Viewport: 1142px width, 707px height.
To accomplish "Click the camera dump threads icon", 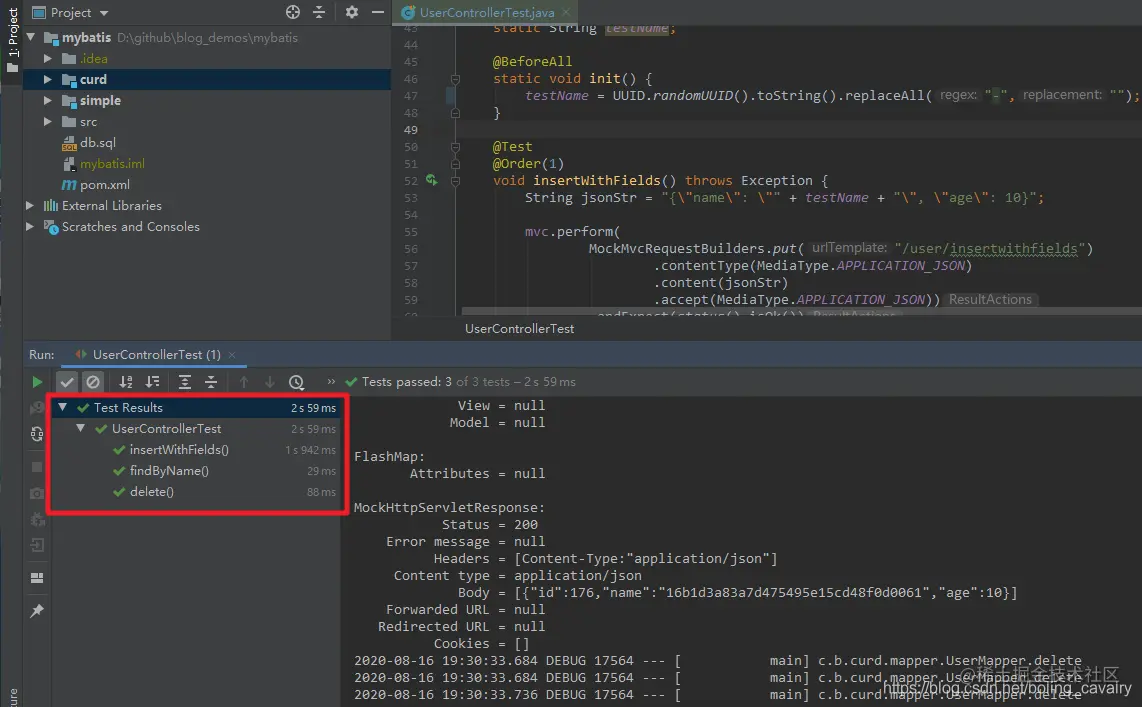I will [x=36, y=494].
